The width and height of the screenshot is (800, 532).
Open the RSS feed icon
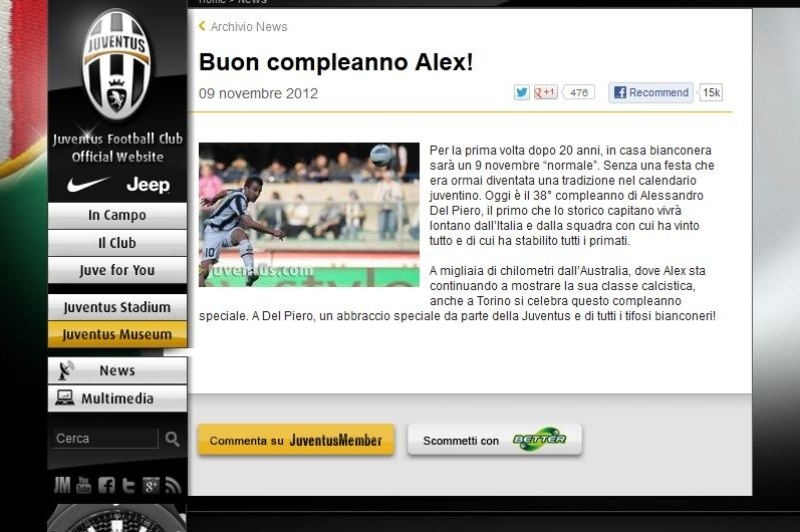pos(173,486)
